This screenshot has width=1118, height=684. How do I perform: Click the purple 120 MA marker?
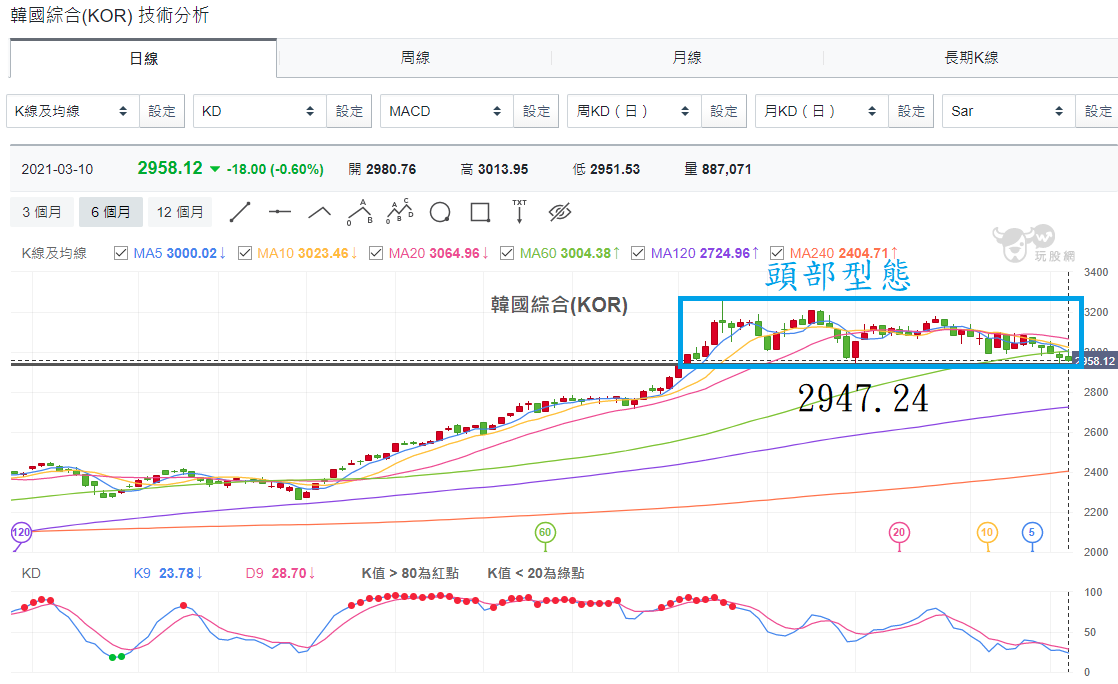pos(21,532)
